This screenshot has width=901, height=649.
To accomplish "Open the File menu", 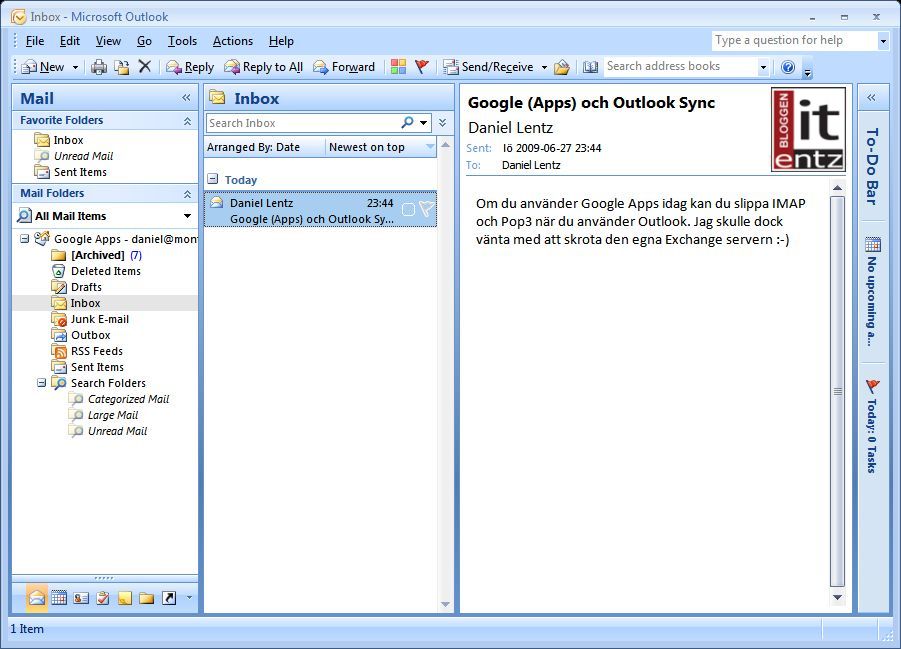I will [35, 41].
